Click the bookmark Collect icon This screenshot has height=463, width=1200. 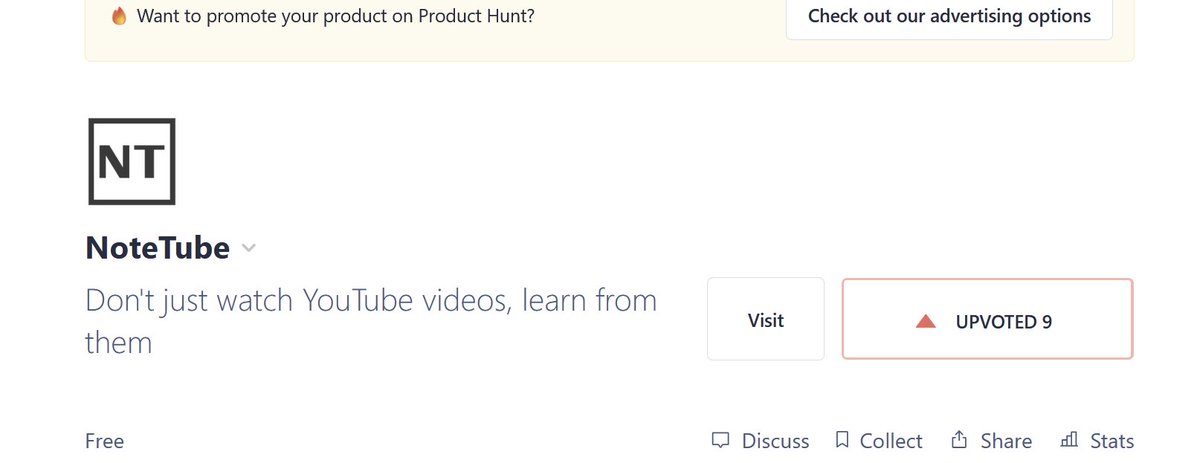(842, 440)
